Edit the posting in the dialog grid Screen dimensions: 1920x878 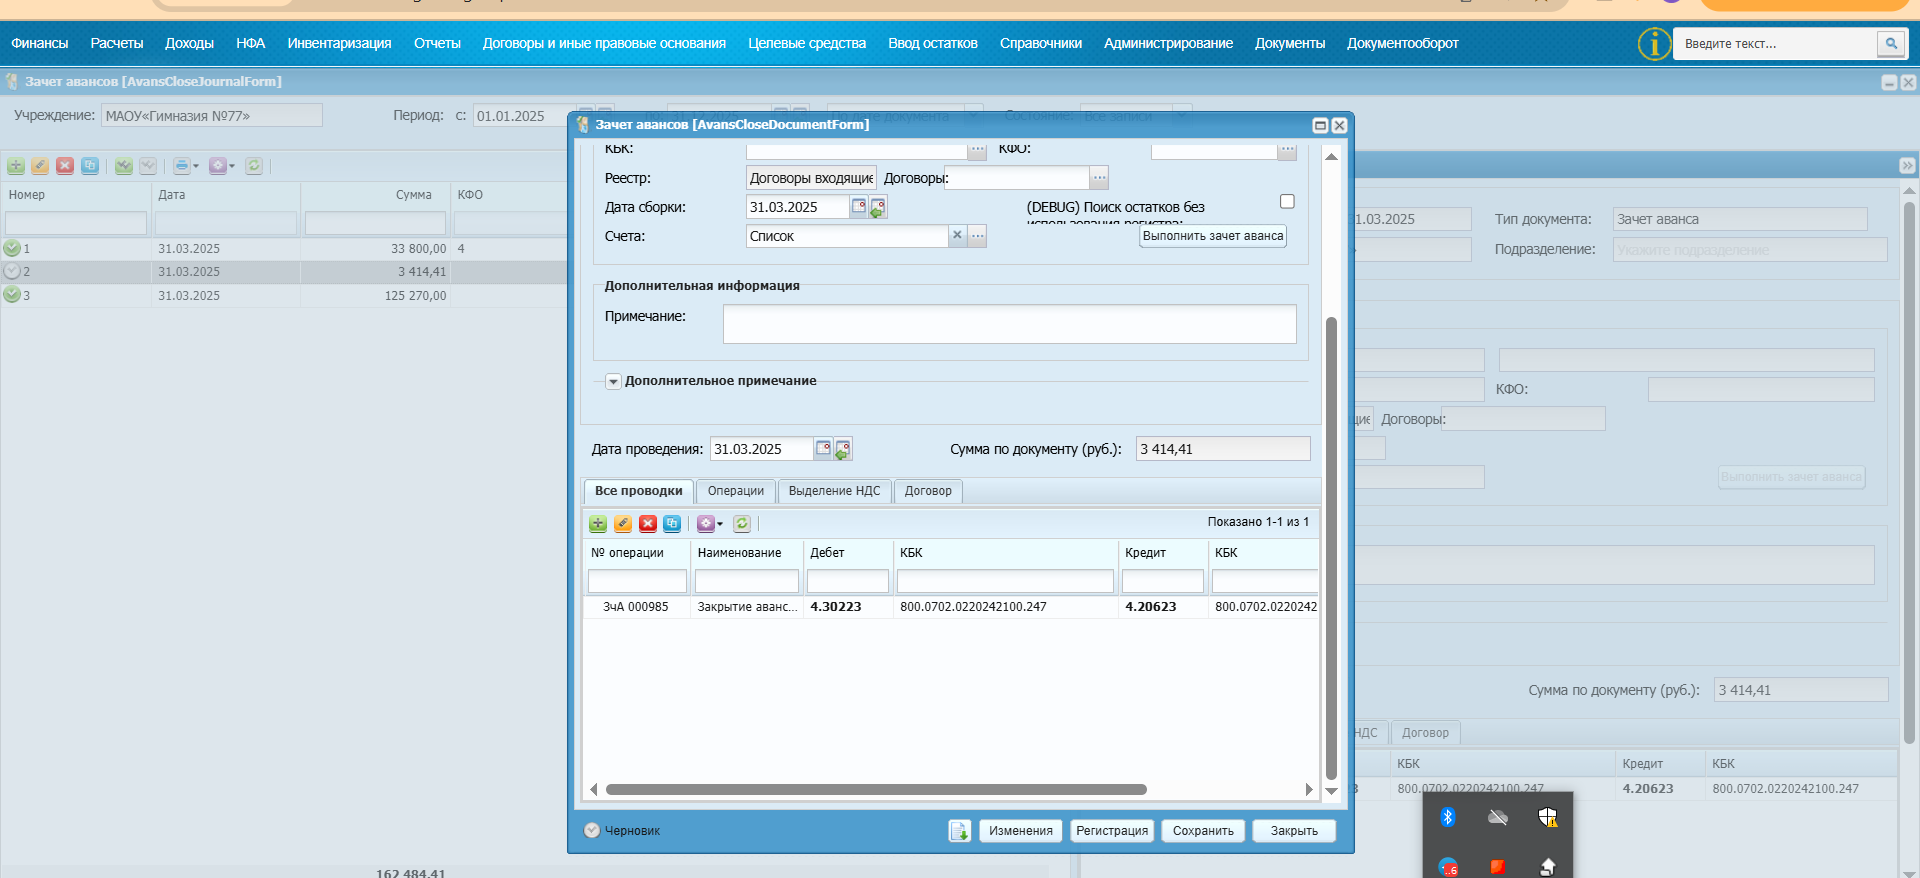(623, 523)
